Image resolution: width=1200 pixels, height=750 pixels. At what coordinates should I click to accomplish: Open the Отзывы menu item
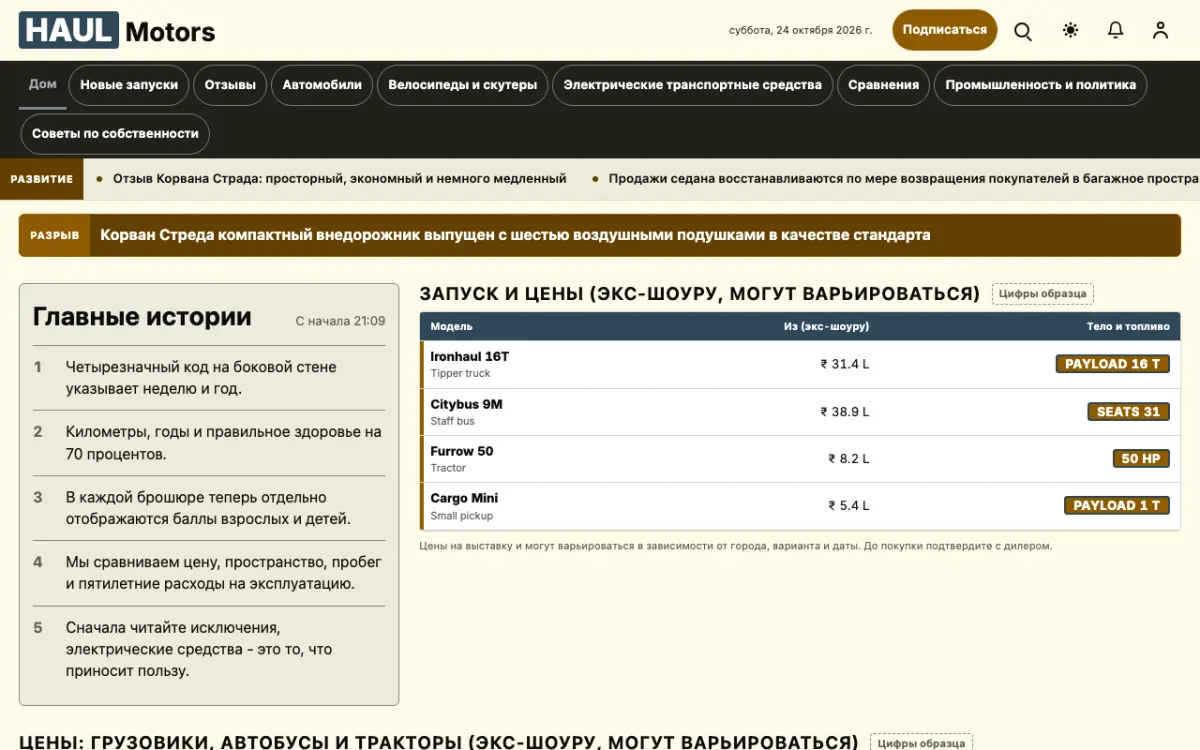(230, 85)
